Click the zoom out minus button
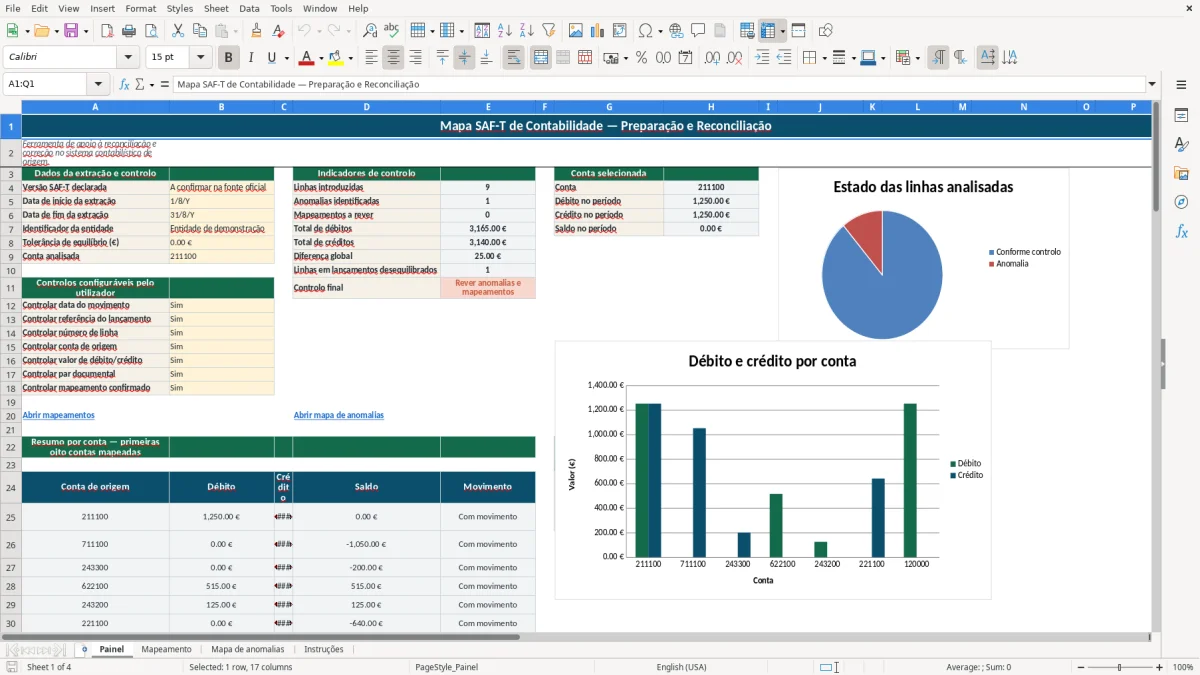Viewport: 1200px width, 675px height. (x=1079, y=667)
